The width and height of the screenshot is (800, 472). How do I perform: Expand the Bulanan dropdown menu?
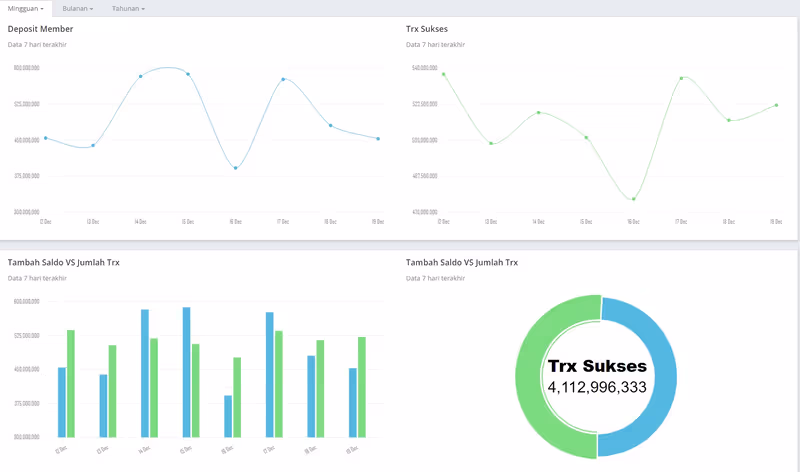(77, 8)
